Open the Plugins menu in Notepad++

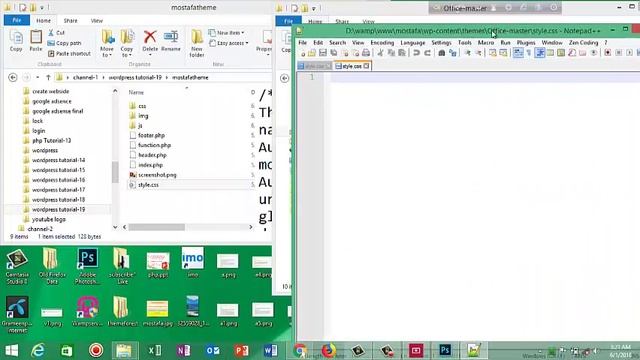[526, 42]
